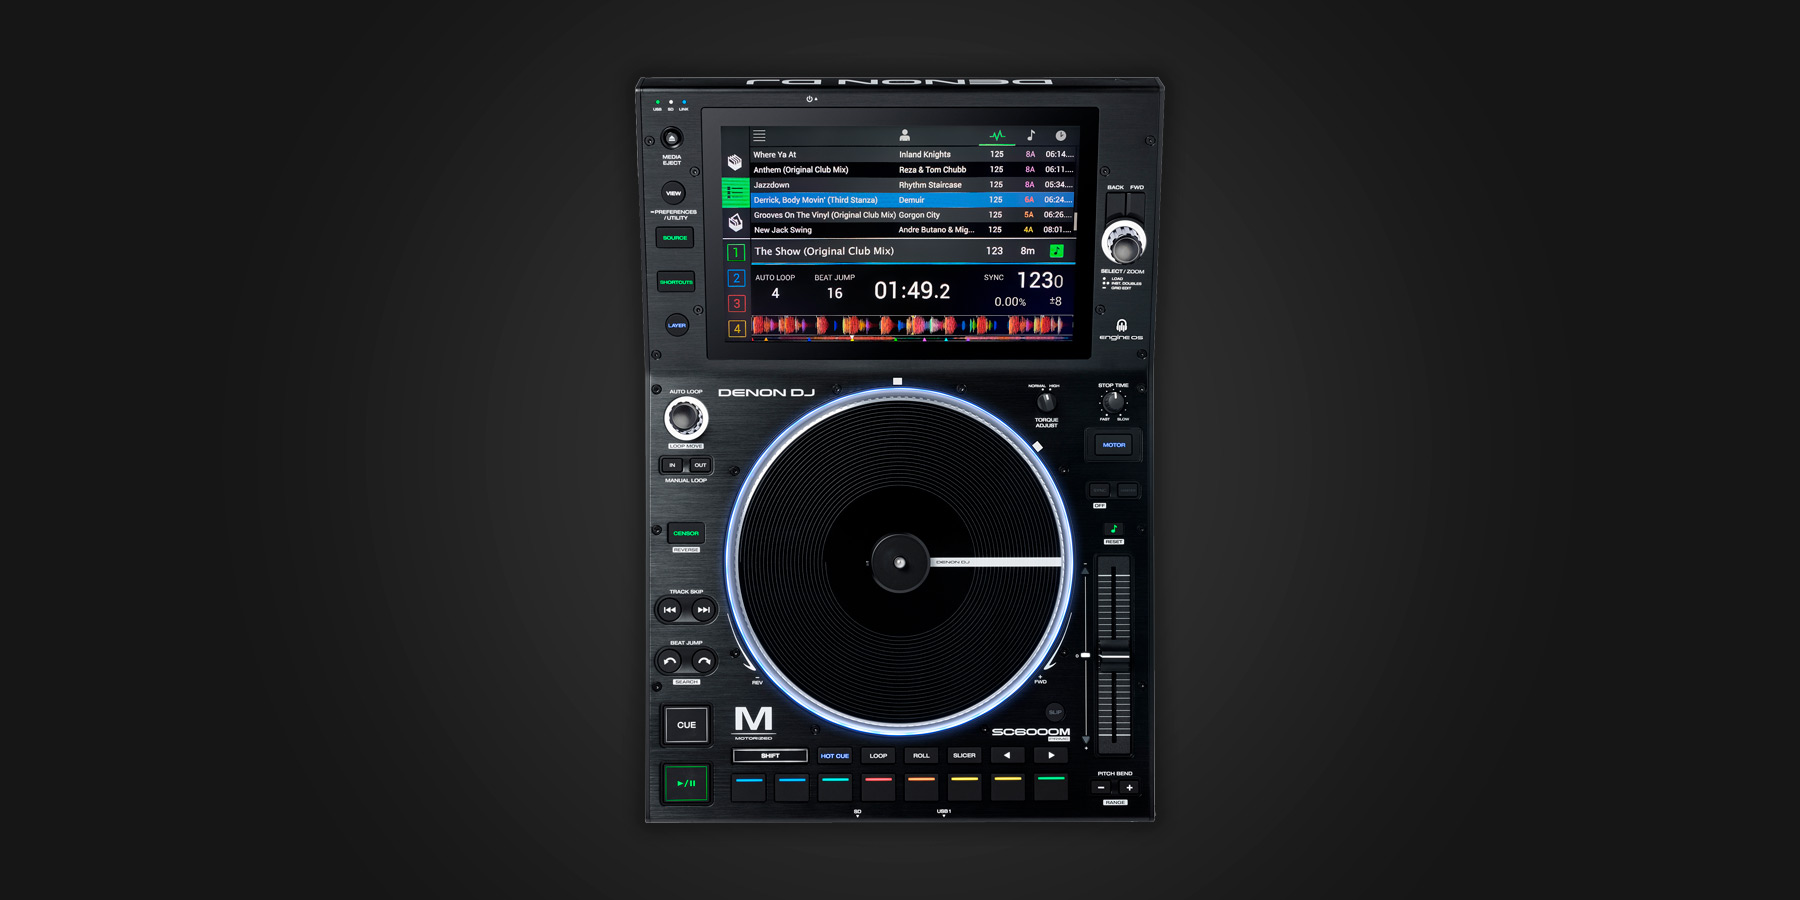The image size is (1800, 900).
Task: Click the pitch fader handle
Action: click(1114, 656)
